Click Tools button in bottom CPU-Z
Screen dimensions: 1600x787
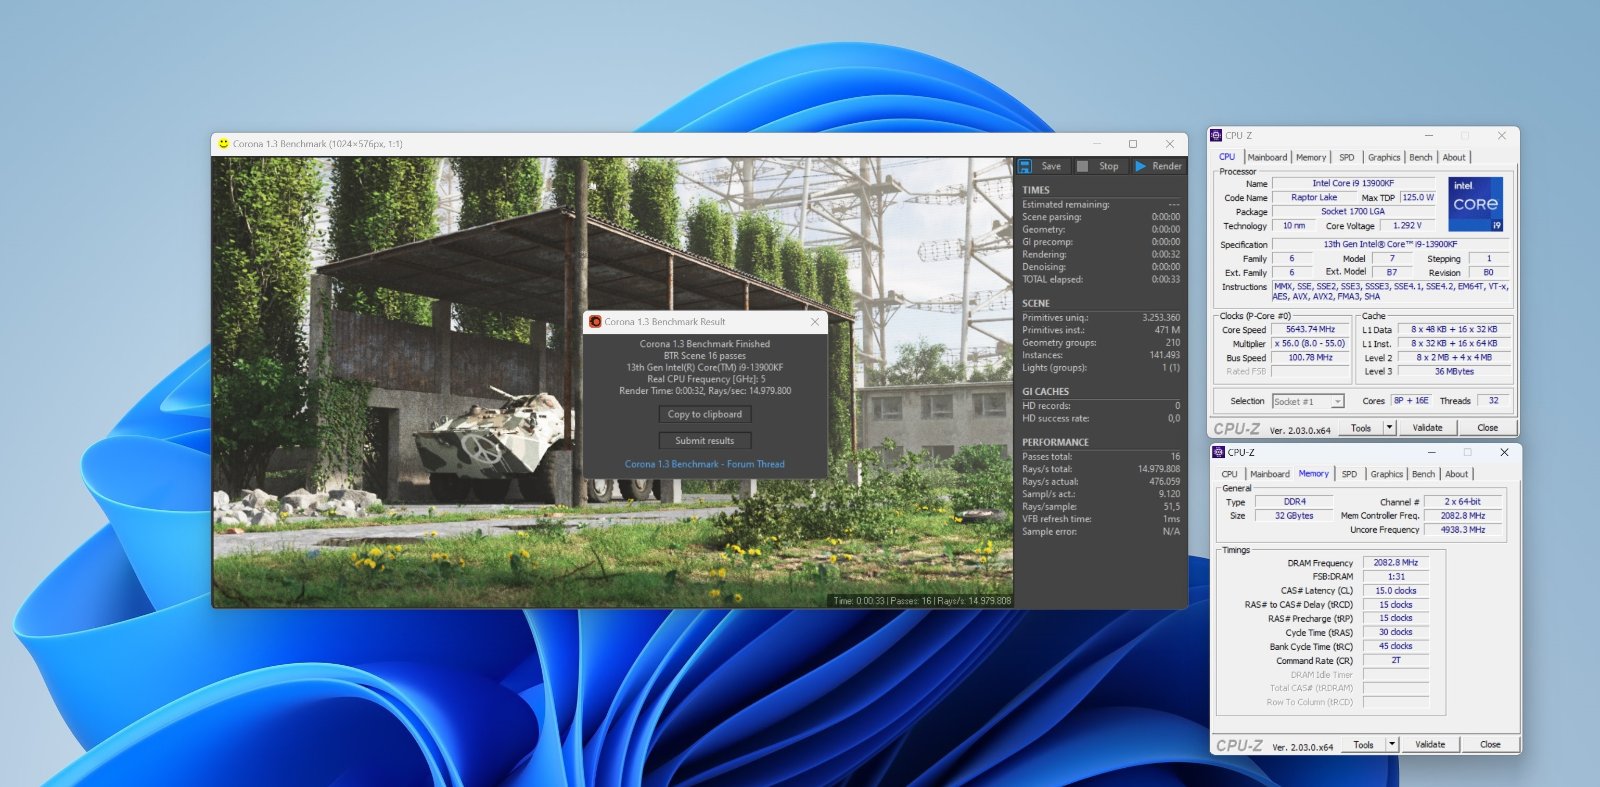[x=1363, y=744]
